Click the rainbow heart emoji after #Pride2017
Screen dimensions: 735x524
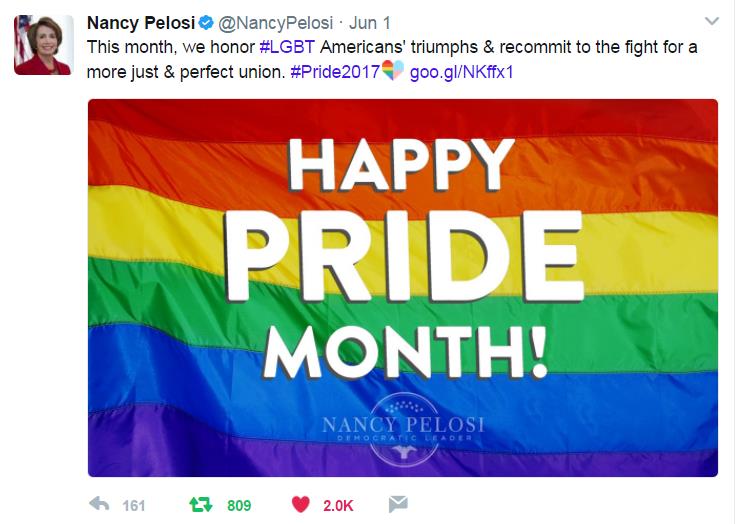393,73
